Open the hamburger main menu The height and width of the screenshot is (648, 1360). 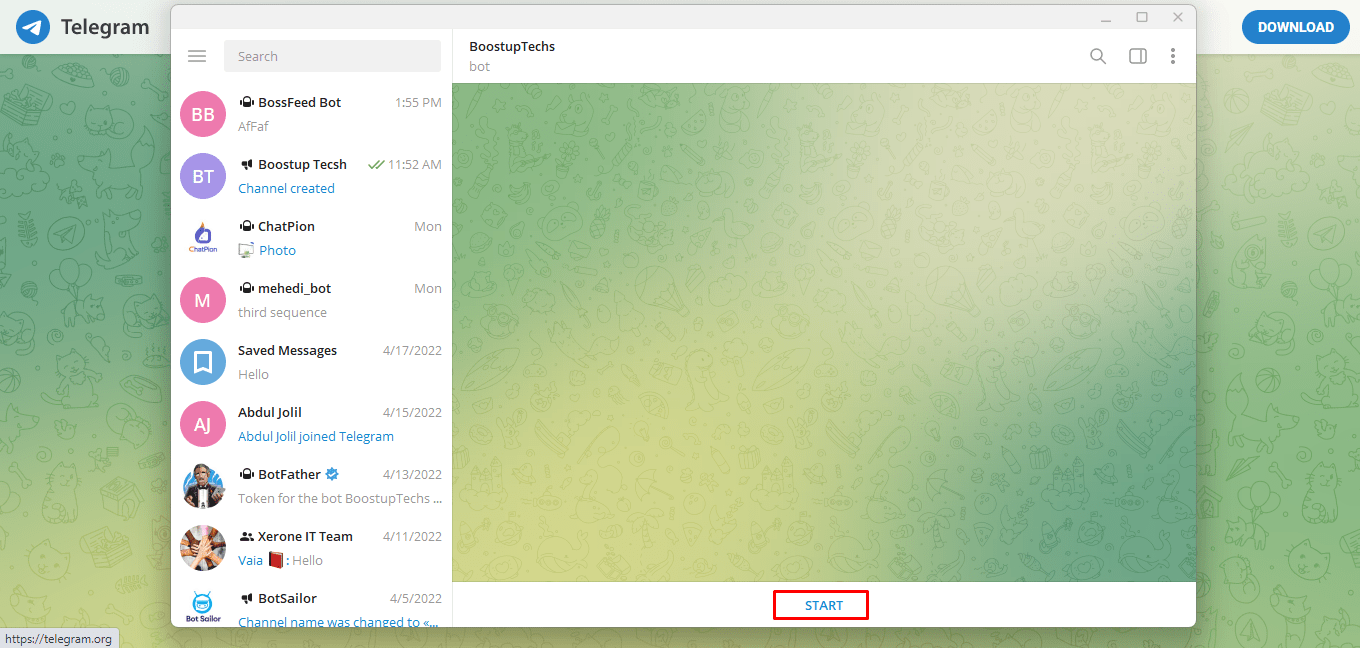(x=197, y=57)
